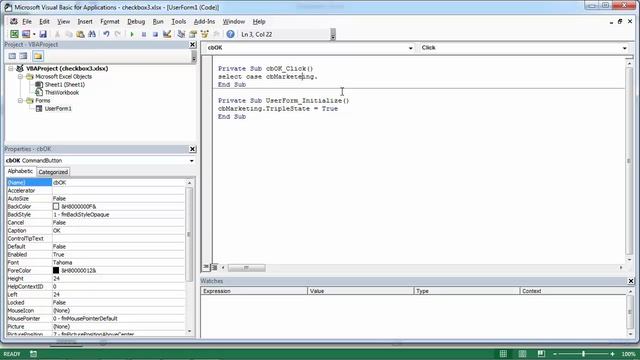Viewport: 640px width, 360px height.
Task: Select UserForm1 in project tree
Action: click(x=58, y=109)
